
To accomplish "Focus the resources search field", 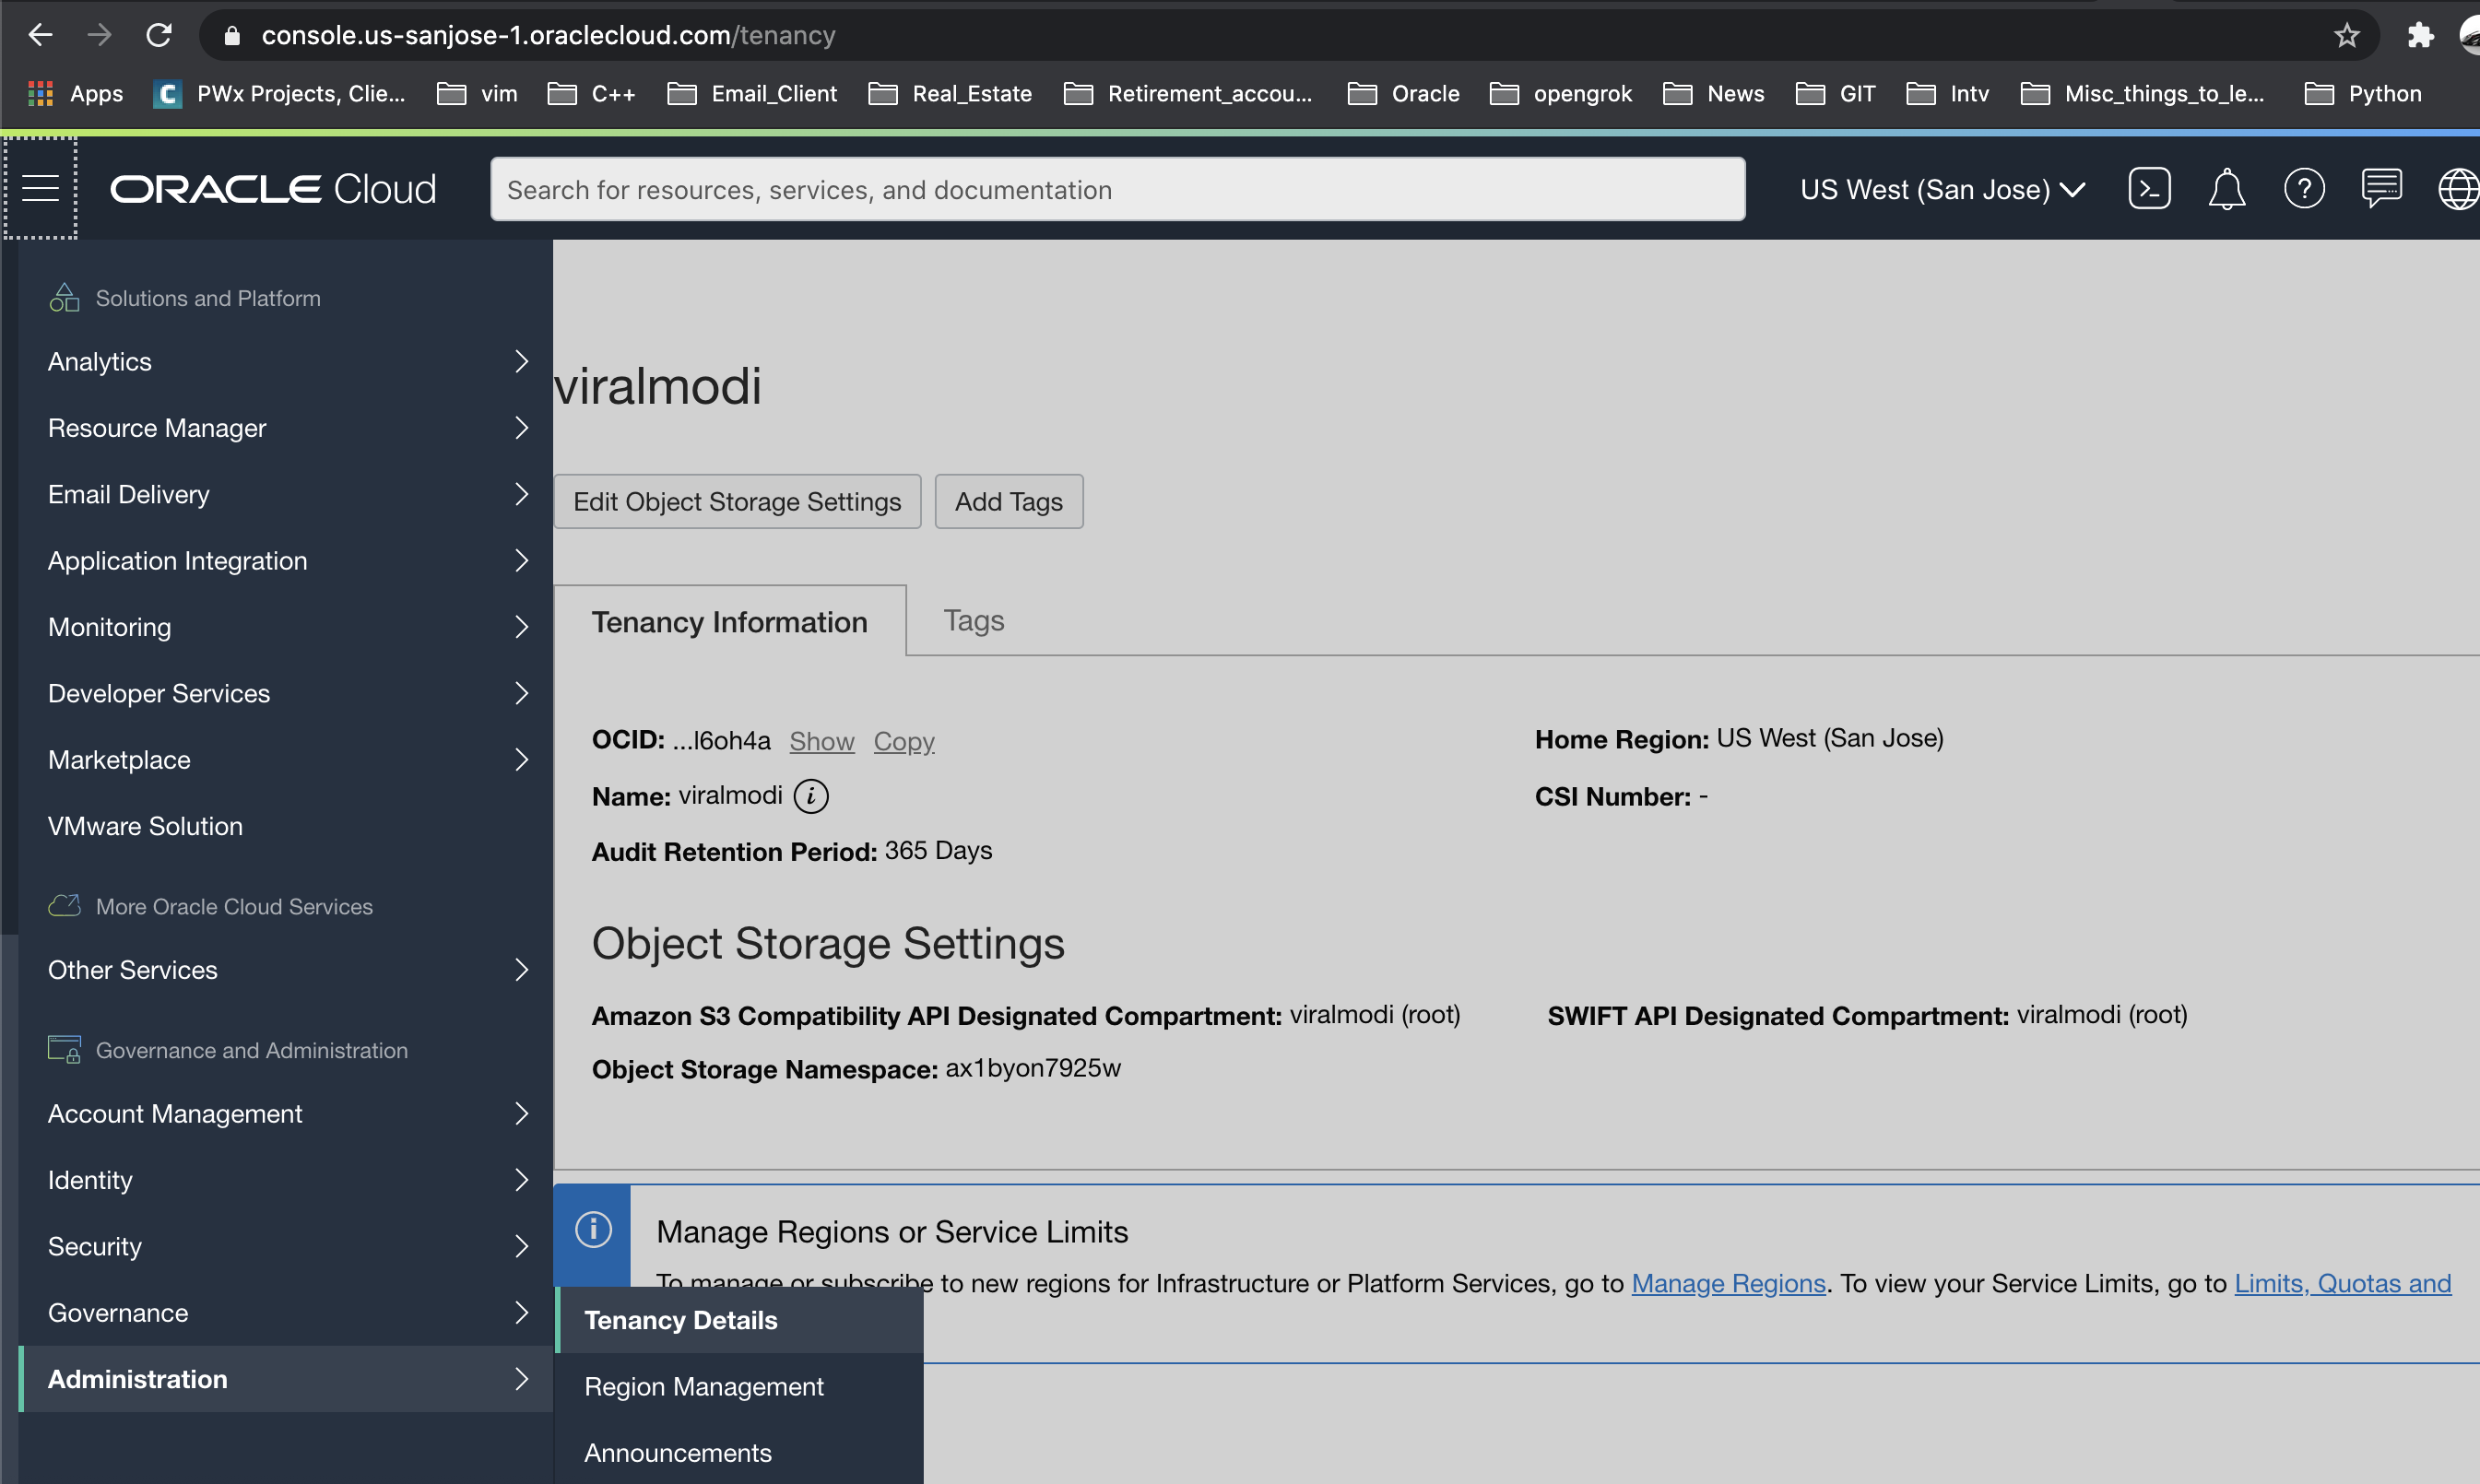I will coord(1117,189).
